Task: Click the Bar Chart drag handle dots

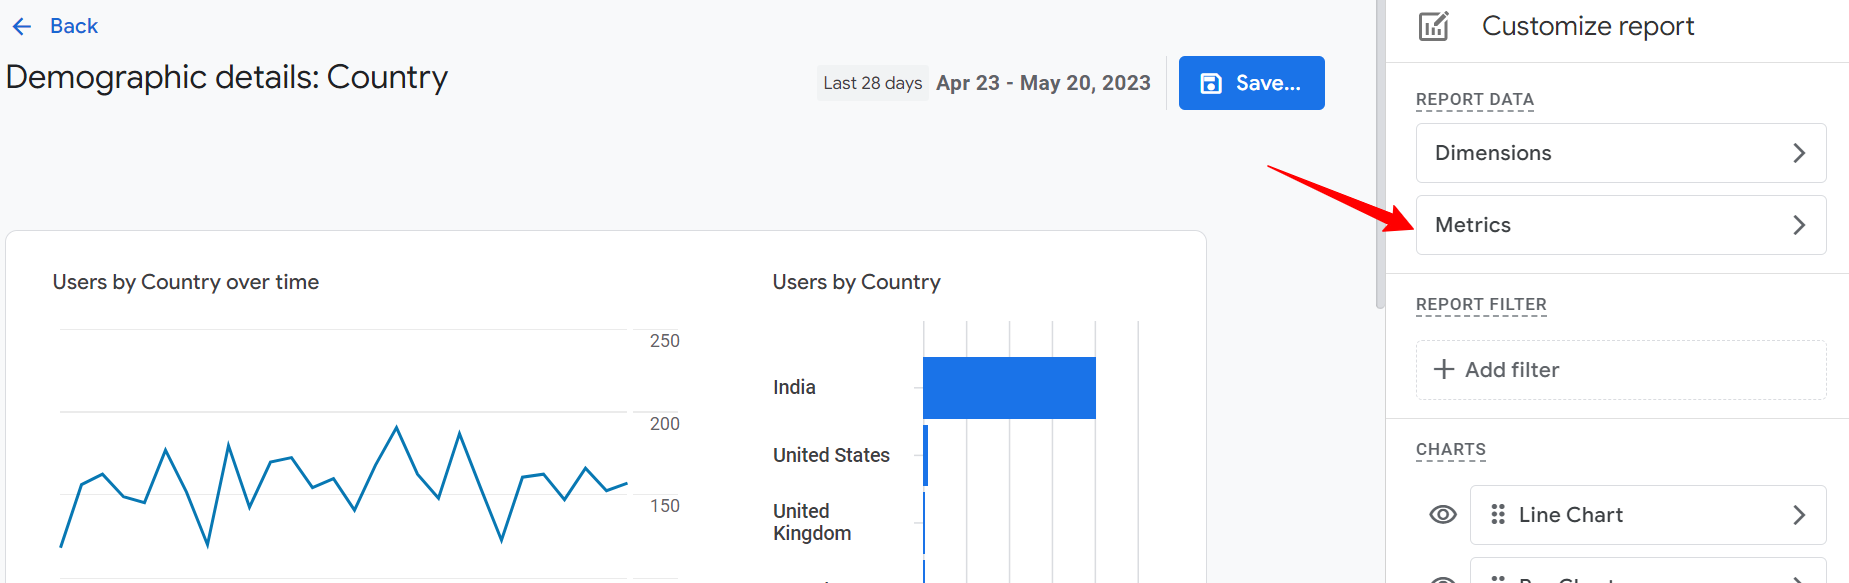Action: pos(1497,578)
